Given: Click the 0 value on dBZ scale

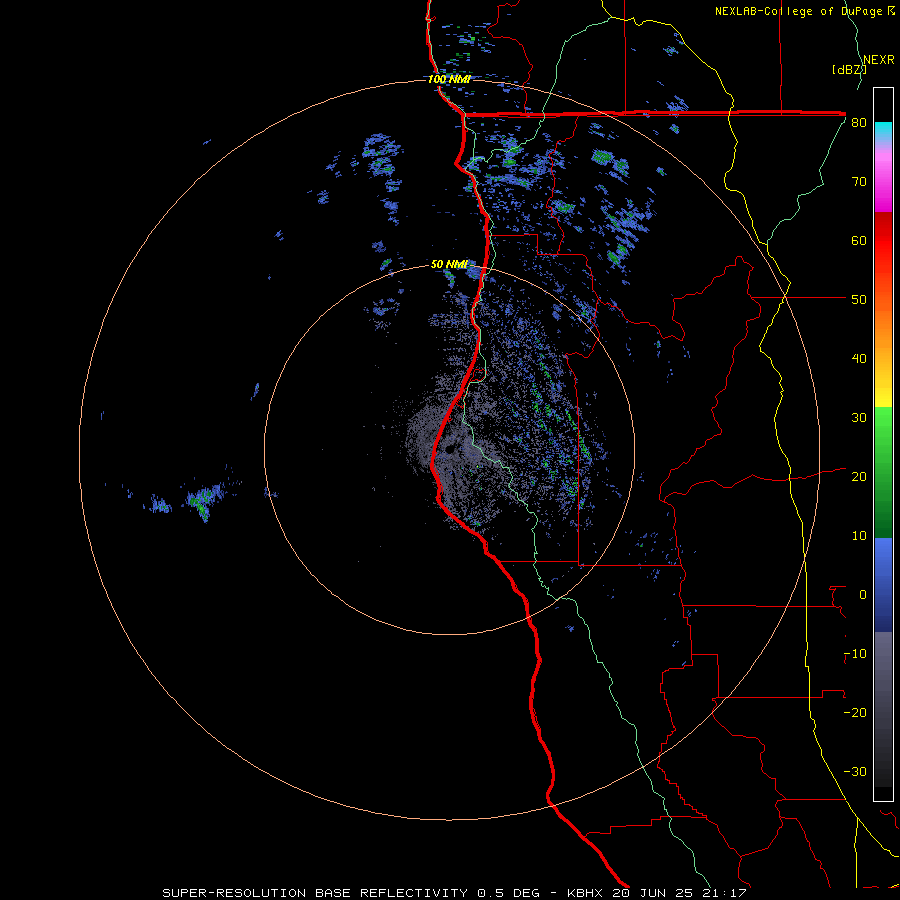Looking at the screenshot, I should pos(863,595).
